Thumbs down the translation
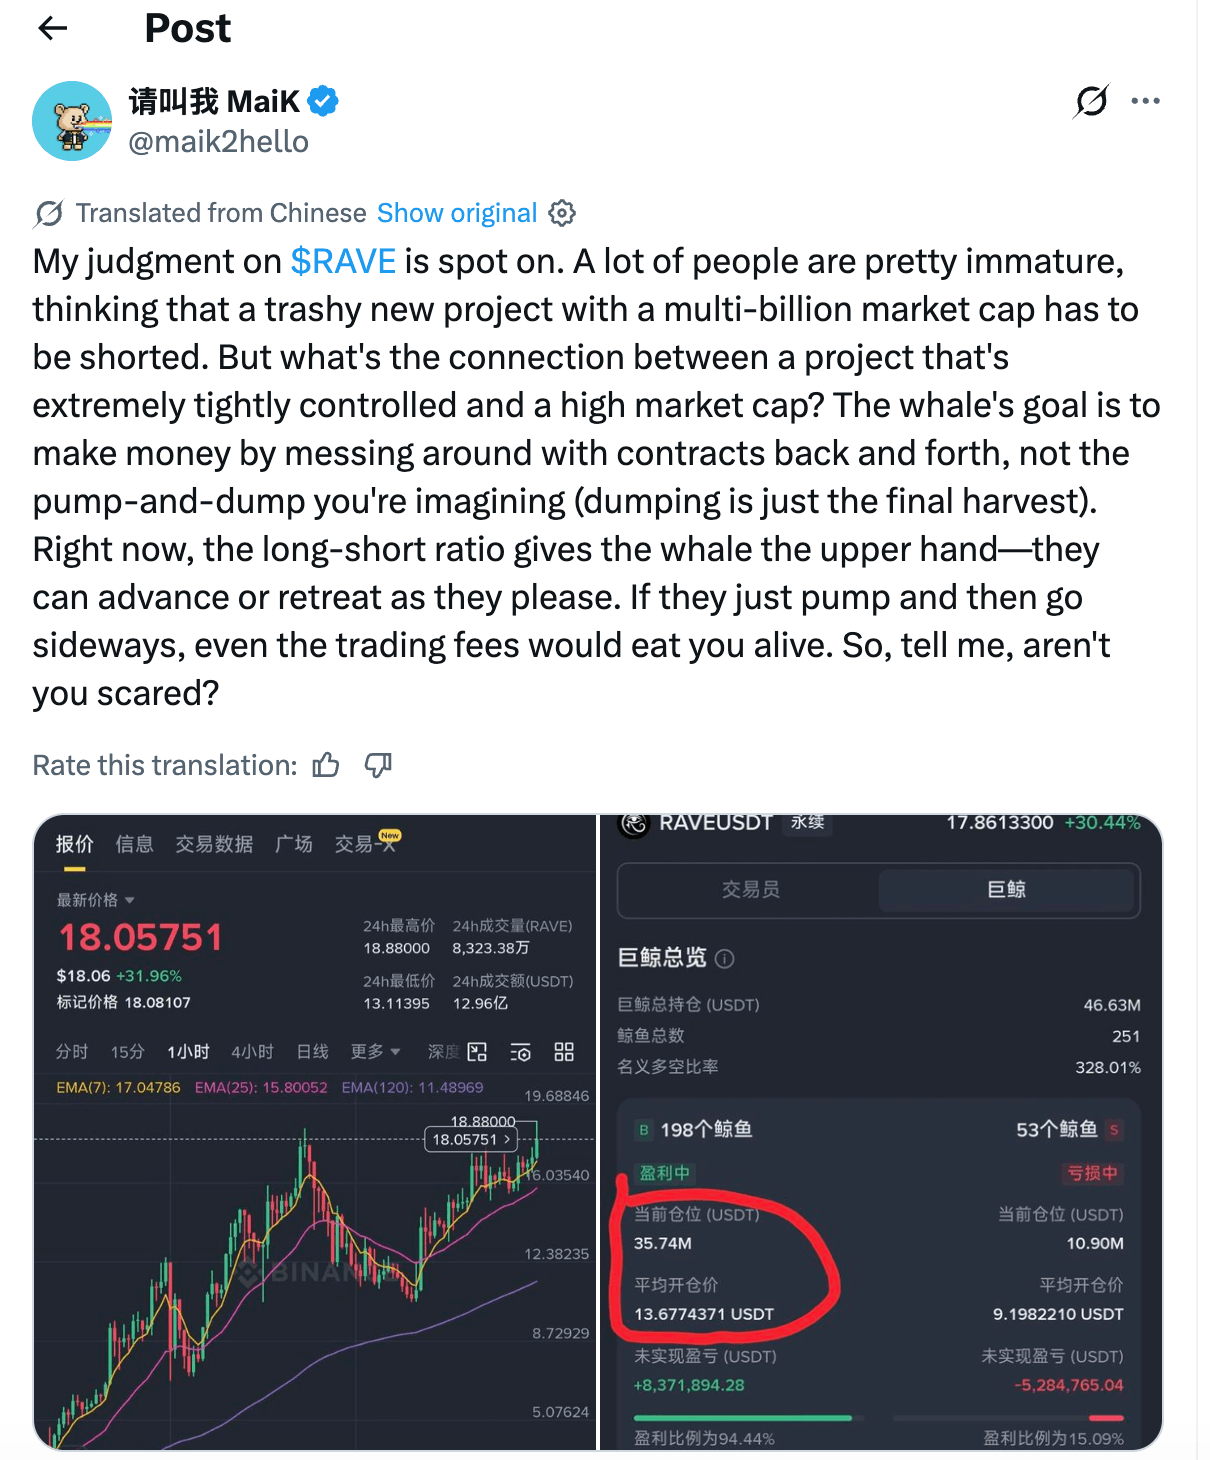This screenshot has height=1460, width=1210. tap(377, 765)
